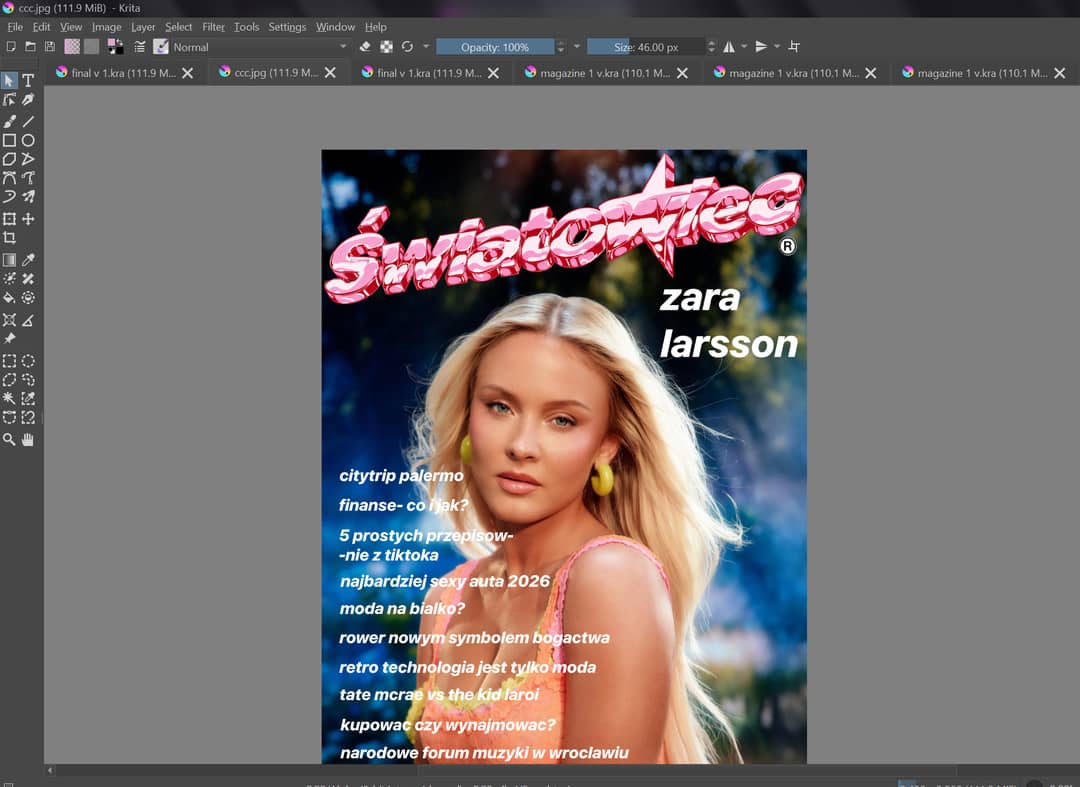The image size is (1080, 787).
Task: Select the Similar Color Selection tool
Action: 28,398
